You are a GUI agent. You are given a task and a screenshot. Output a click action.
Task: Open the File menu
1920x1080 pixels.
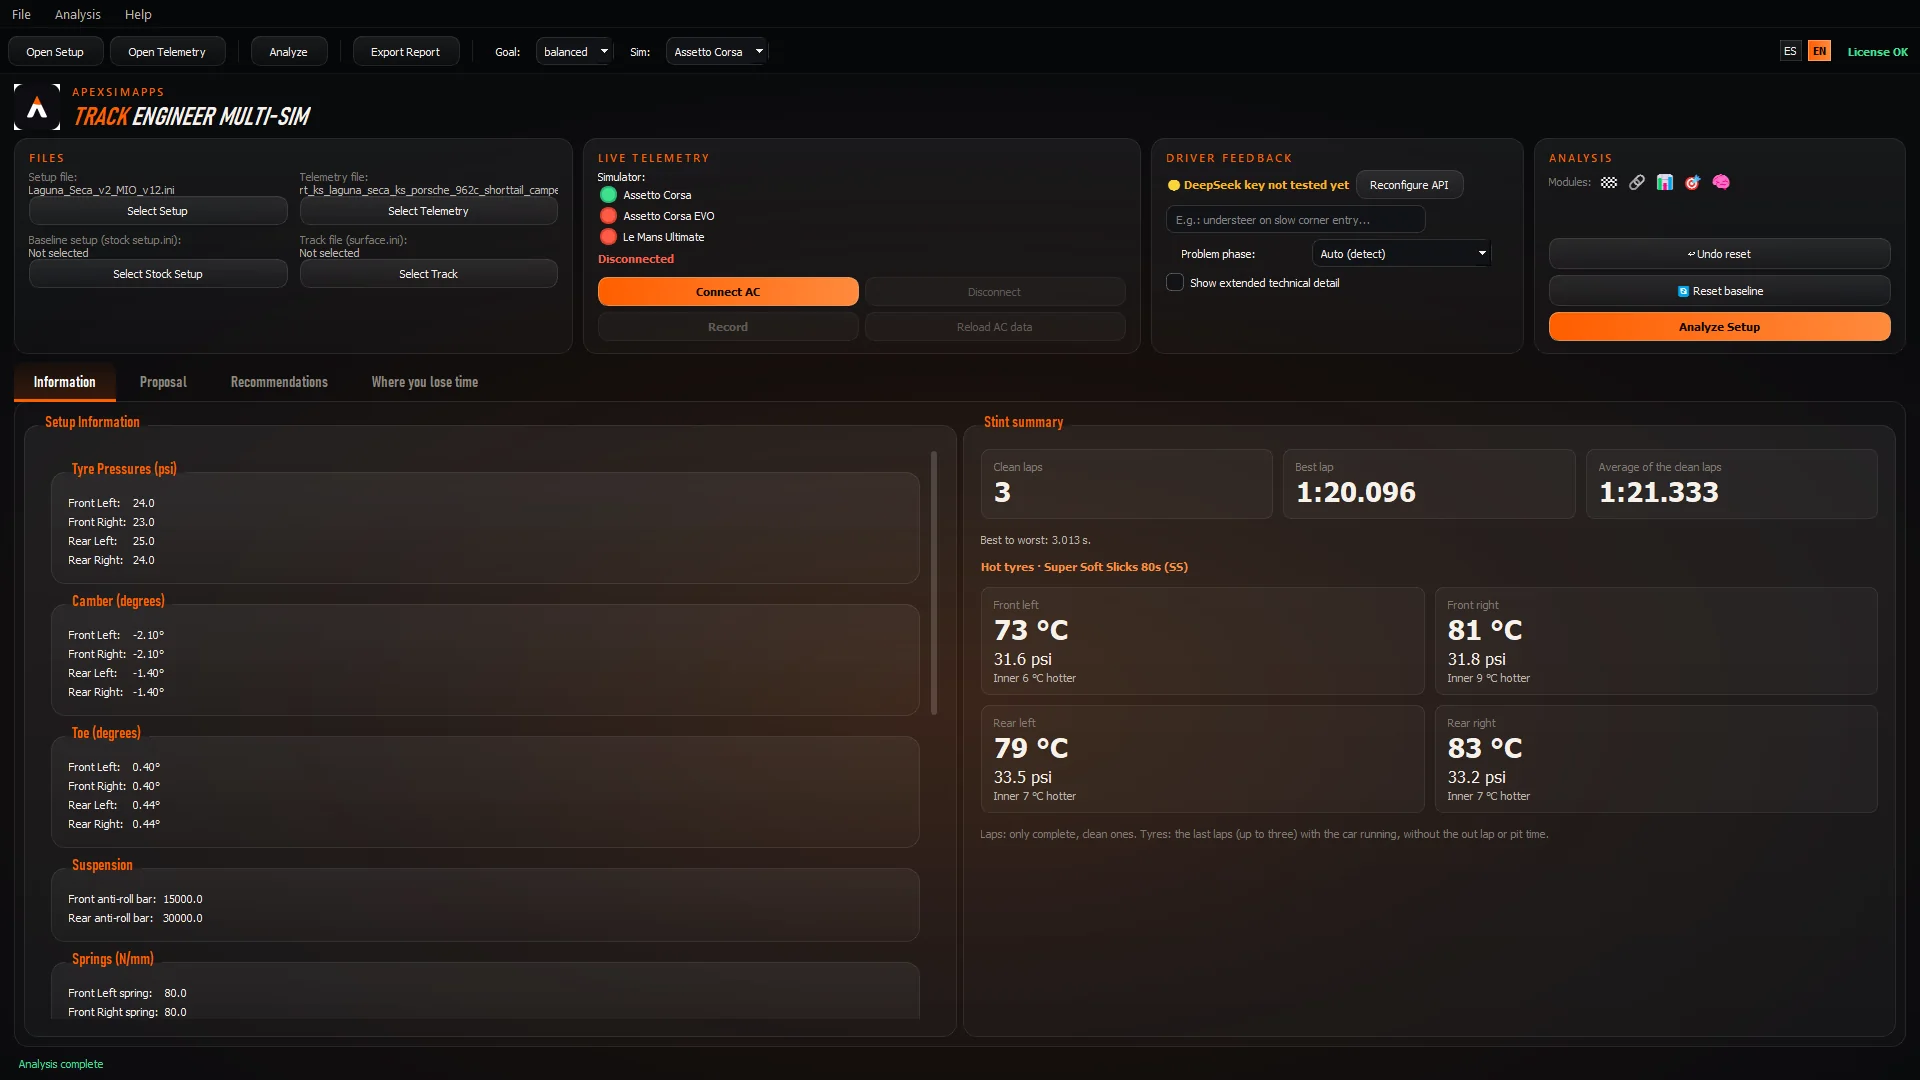(21, 14)
